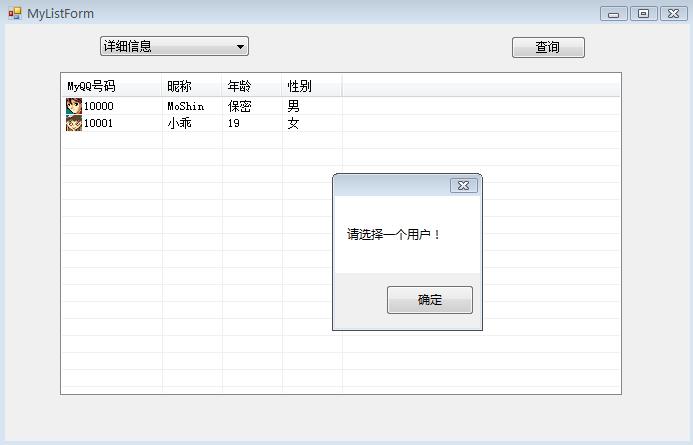Click the 昵称 column header
Viewport: 693px width, 445px height.
point(192,86)
